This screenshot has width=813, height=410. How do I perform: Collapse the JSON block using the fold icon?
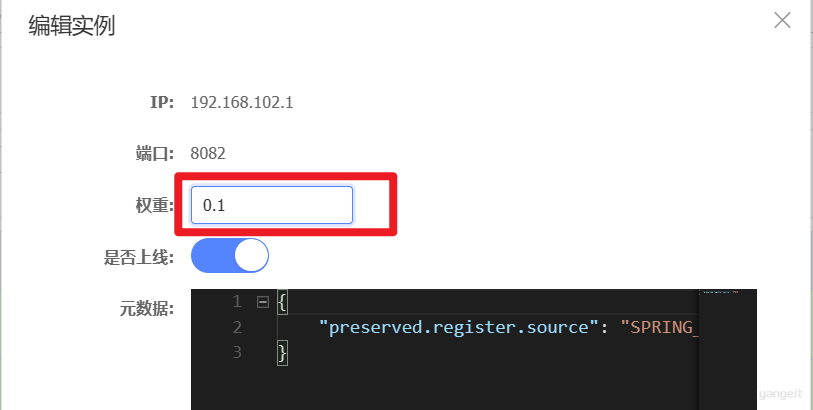coord(263,302)
